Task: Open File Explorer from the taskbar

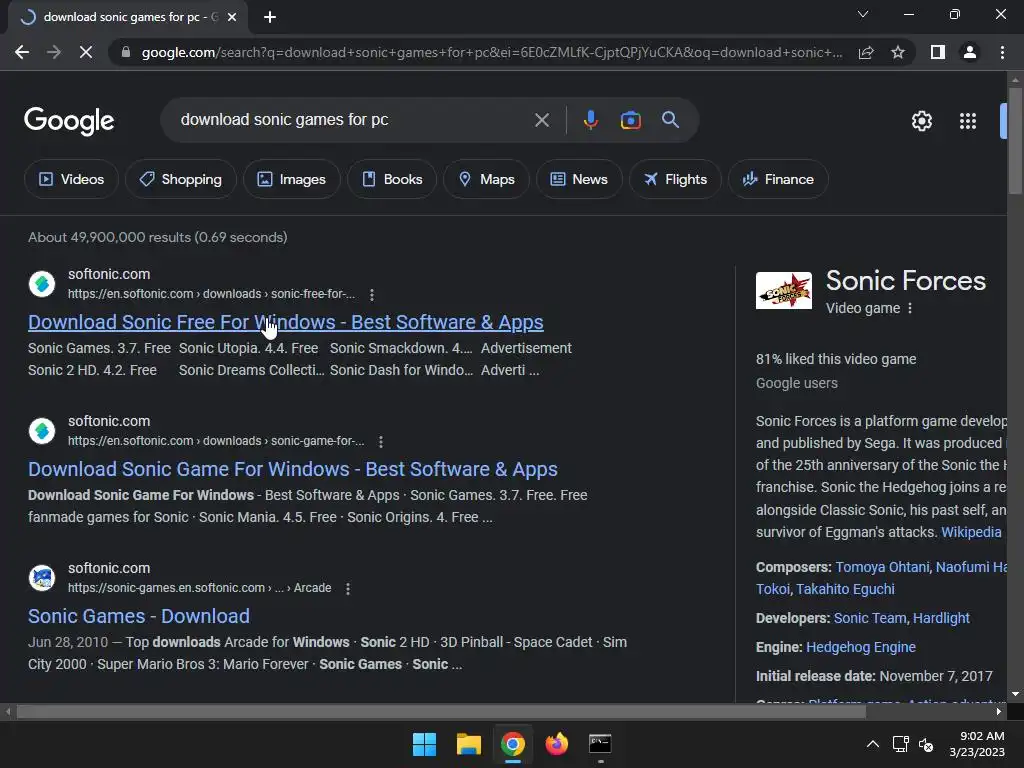Action: pyautogui.click(x=468, y=744)
